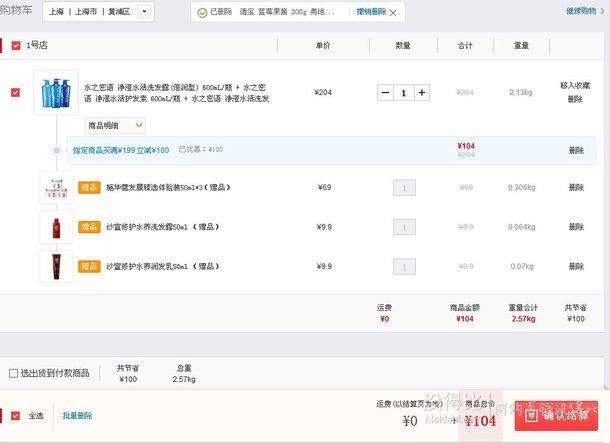Delete the 0.064kg shampoo gift row
This screenshot has width=610, height=443.
pyautogui.click(x=576, y=227)
